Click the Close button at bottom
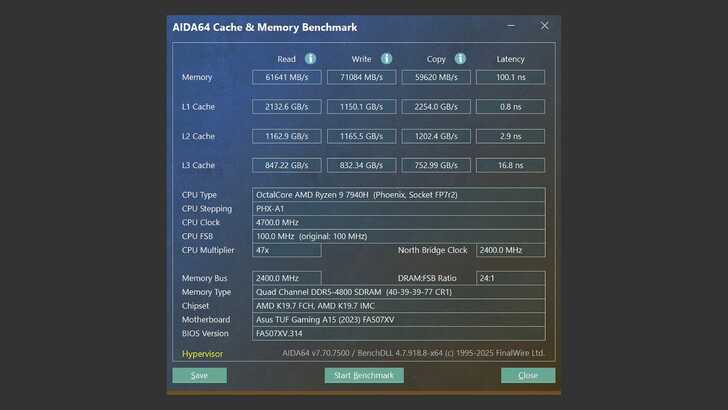This screenshot has width=728, height=410. (528, 375)
